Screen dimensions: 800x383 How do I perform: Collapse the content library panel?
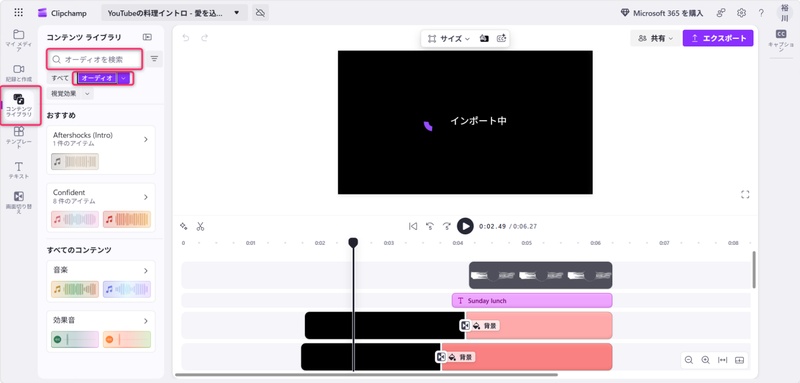click(147, 37)
